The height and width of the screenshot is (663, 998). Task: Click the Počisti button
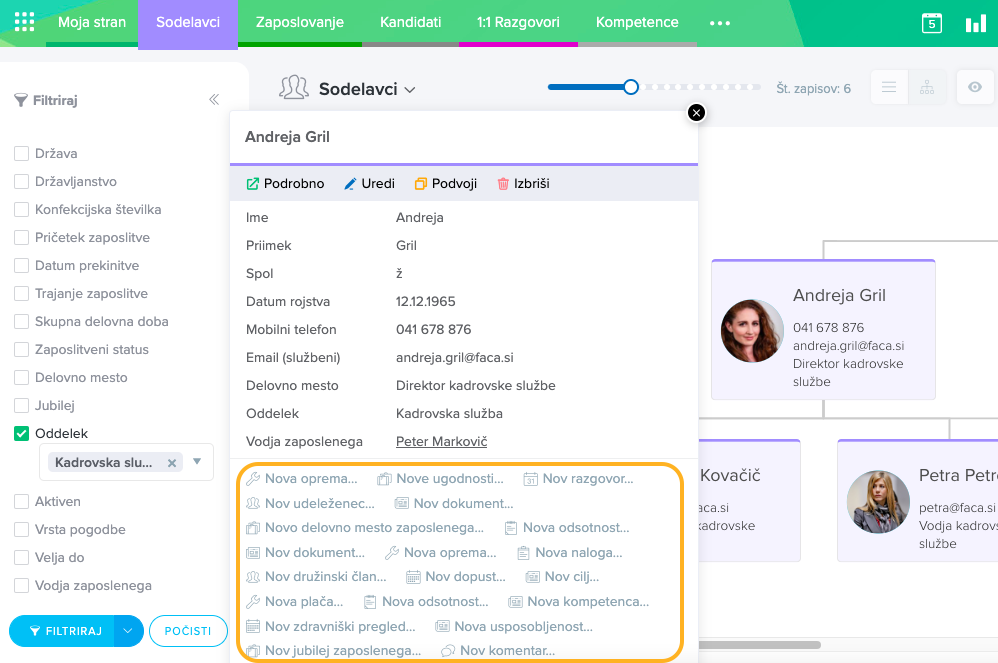[x=188, y=631]
